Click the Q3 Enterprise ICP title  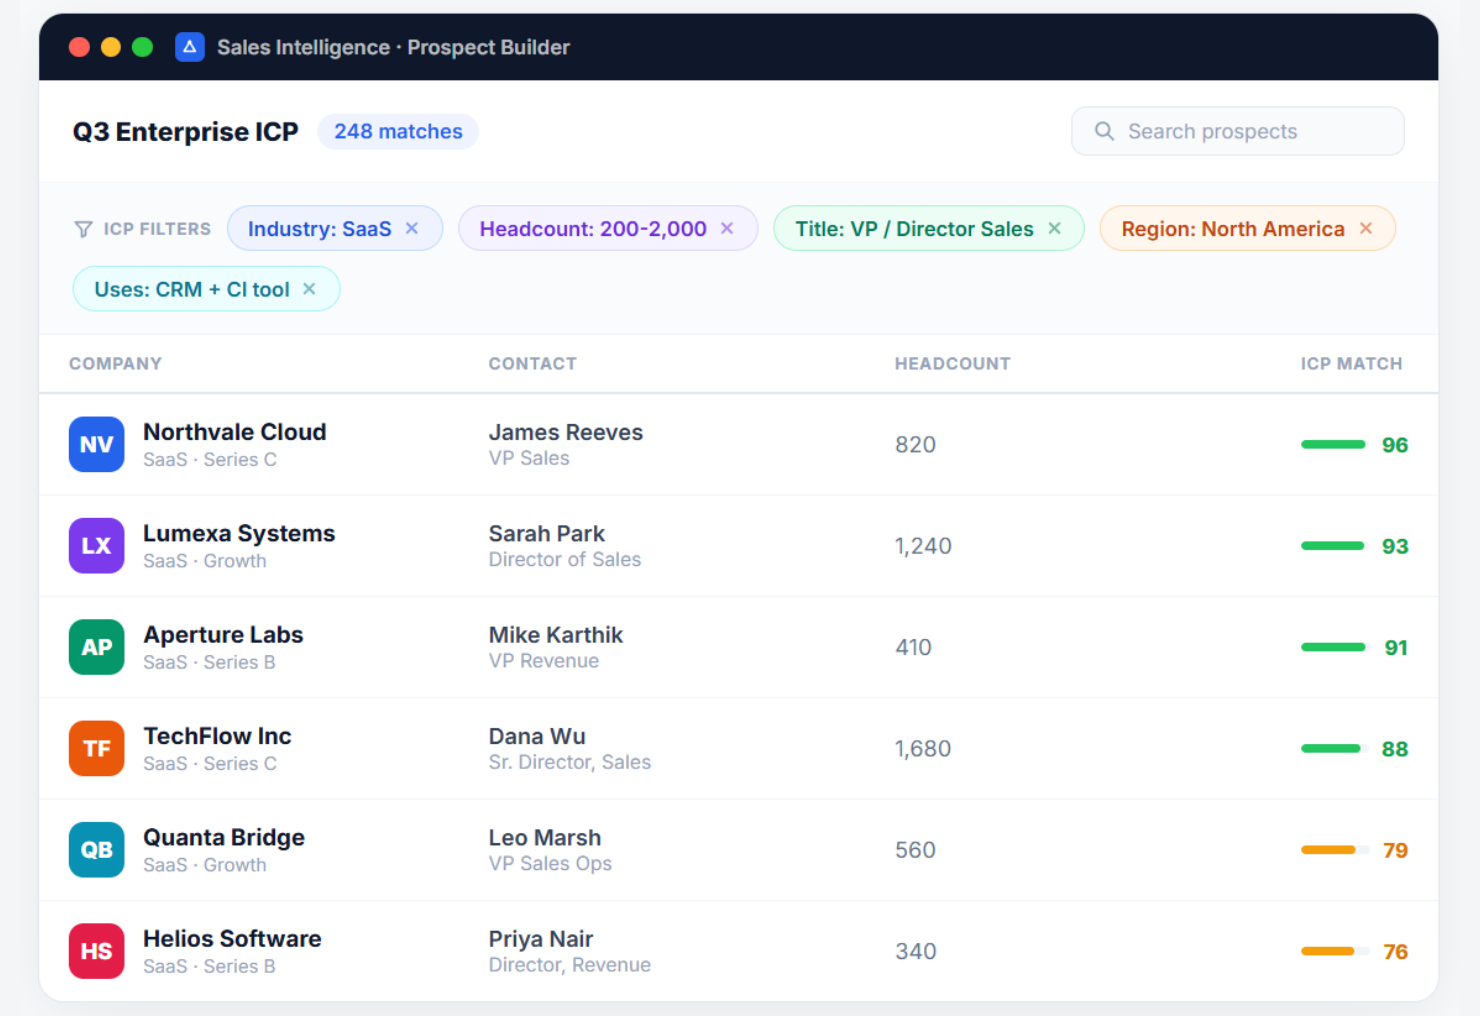[185, 132]
